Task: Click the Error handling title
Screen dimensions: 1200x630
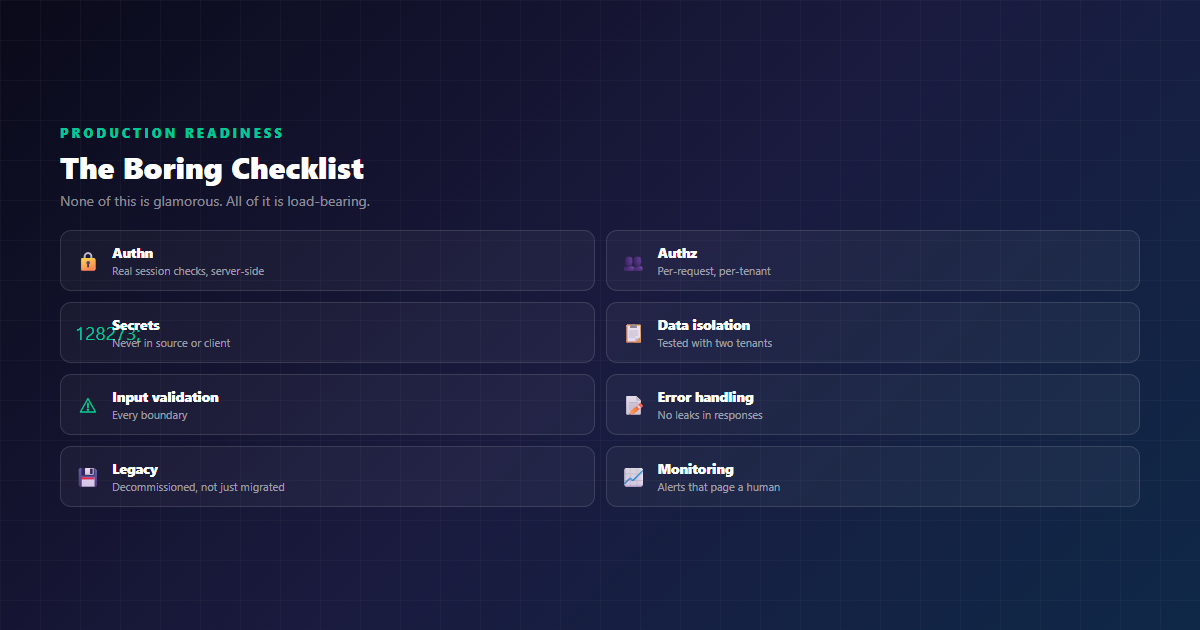Action: 706,397
